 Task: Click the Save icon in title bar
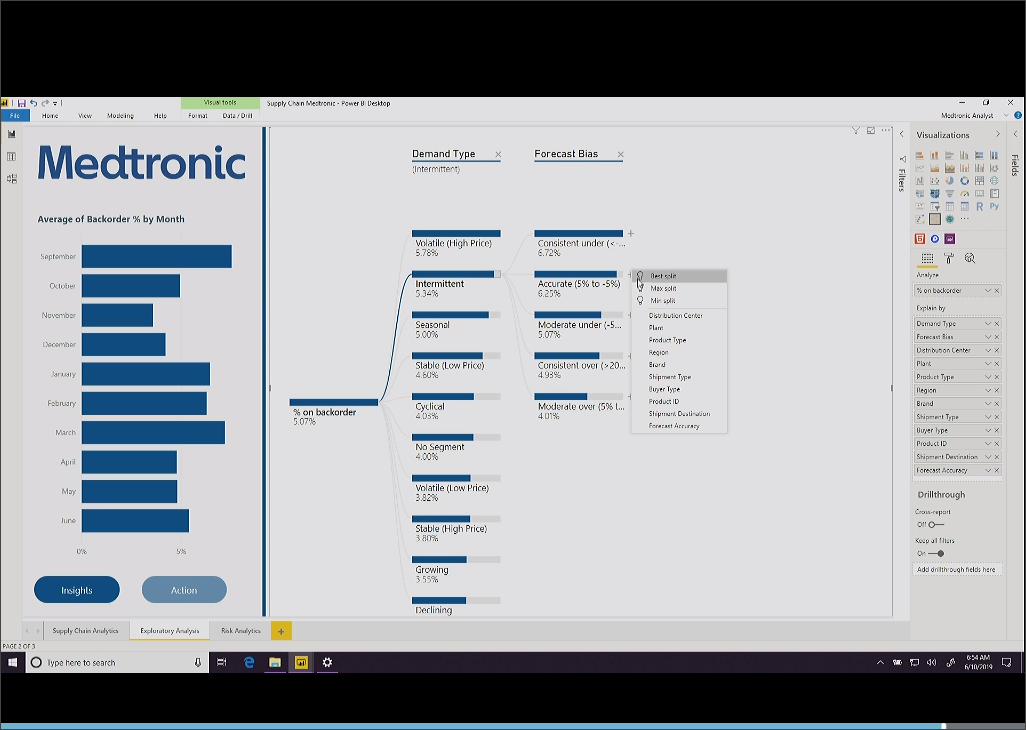(22, 103)
